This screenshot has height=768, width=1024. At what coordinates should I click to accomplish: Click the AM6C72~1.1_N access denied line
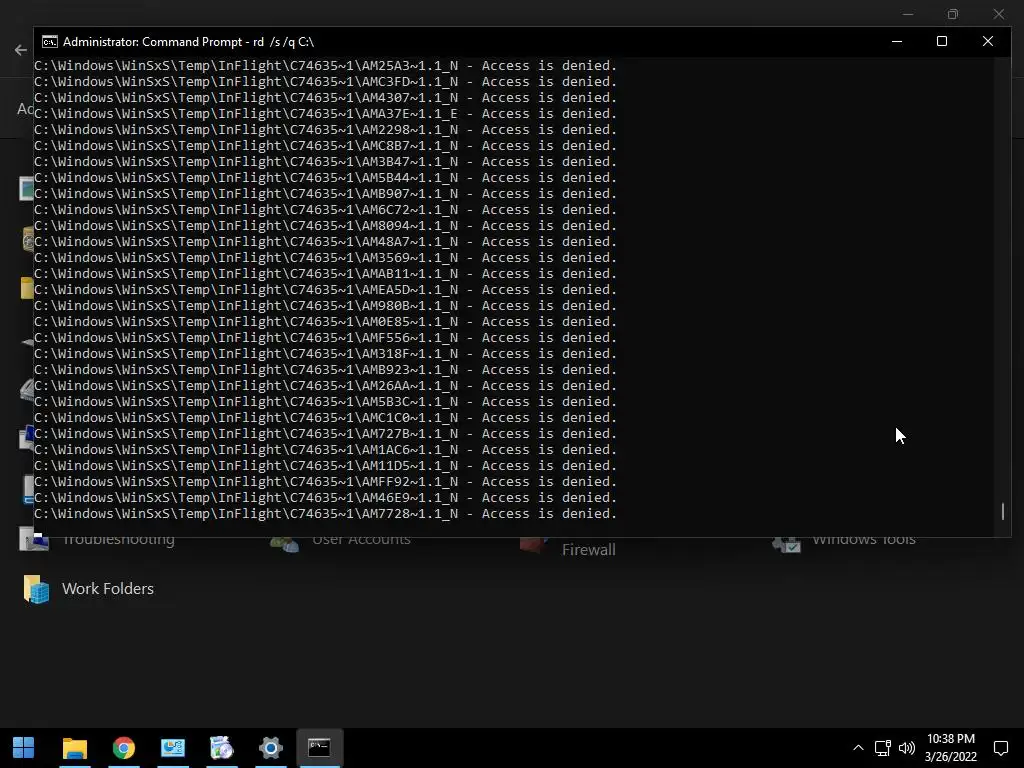pyautogui.click(x=325, y=210)
